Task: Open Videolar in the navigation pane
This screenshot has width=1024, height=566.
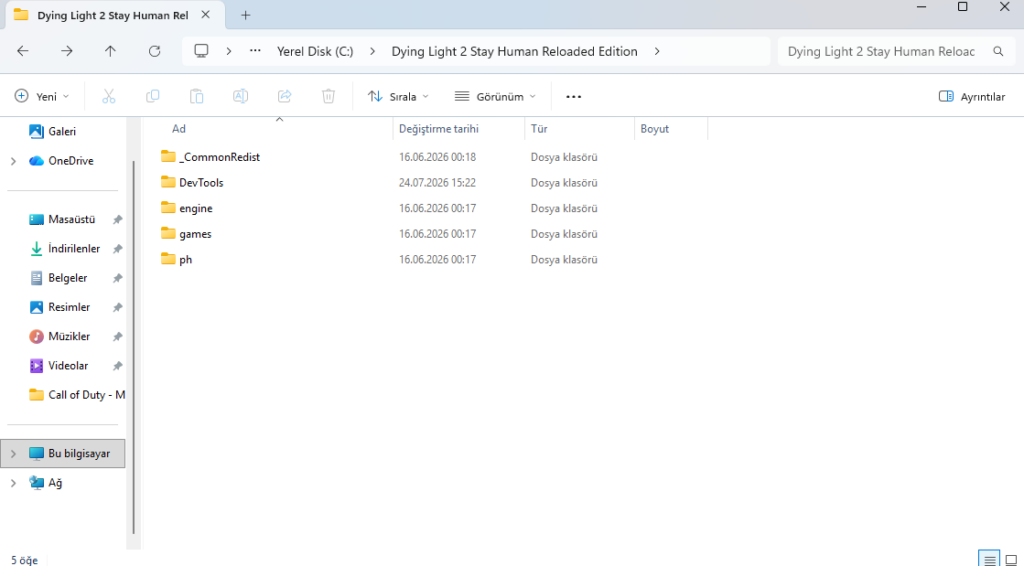Action: tap(68, 366)
